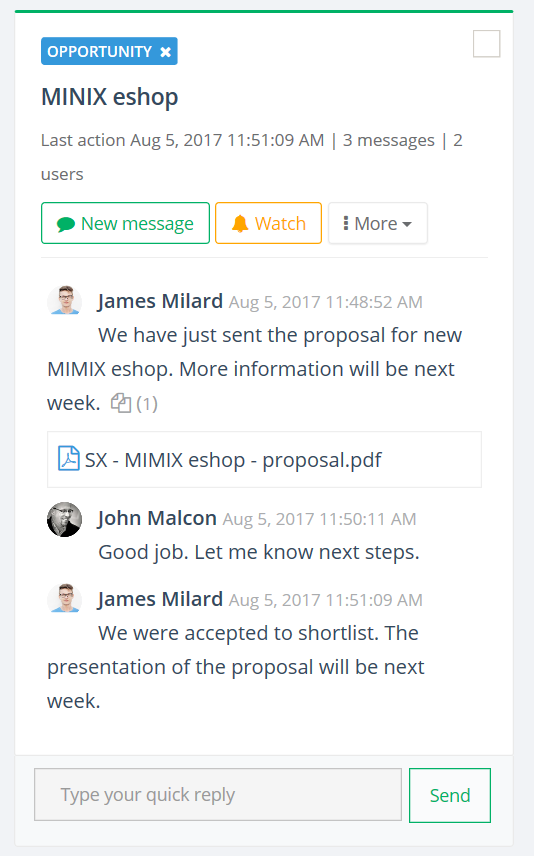The height and width of the screenshot is (856, 534).
Task: Click the New message button
Action: click(x=126, y=223)
